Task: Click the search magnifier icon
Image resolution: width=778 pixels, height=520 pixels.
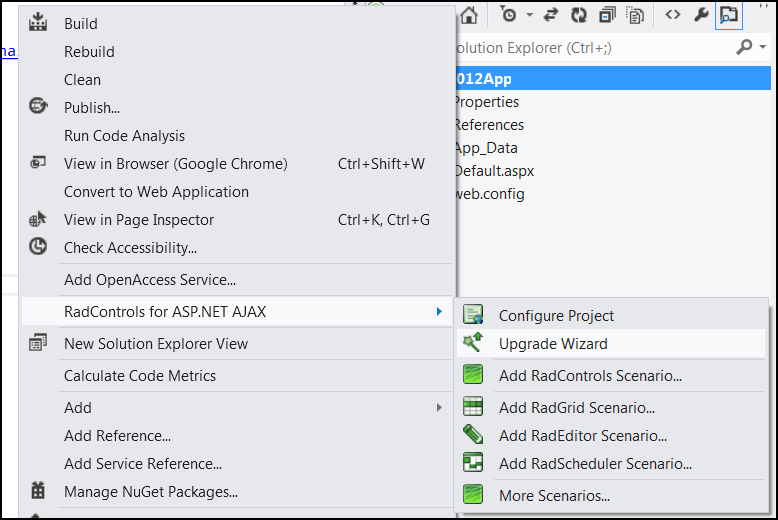Action: [744, 47]
